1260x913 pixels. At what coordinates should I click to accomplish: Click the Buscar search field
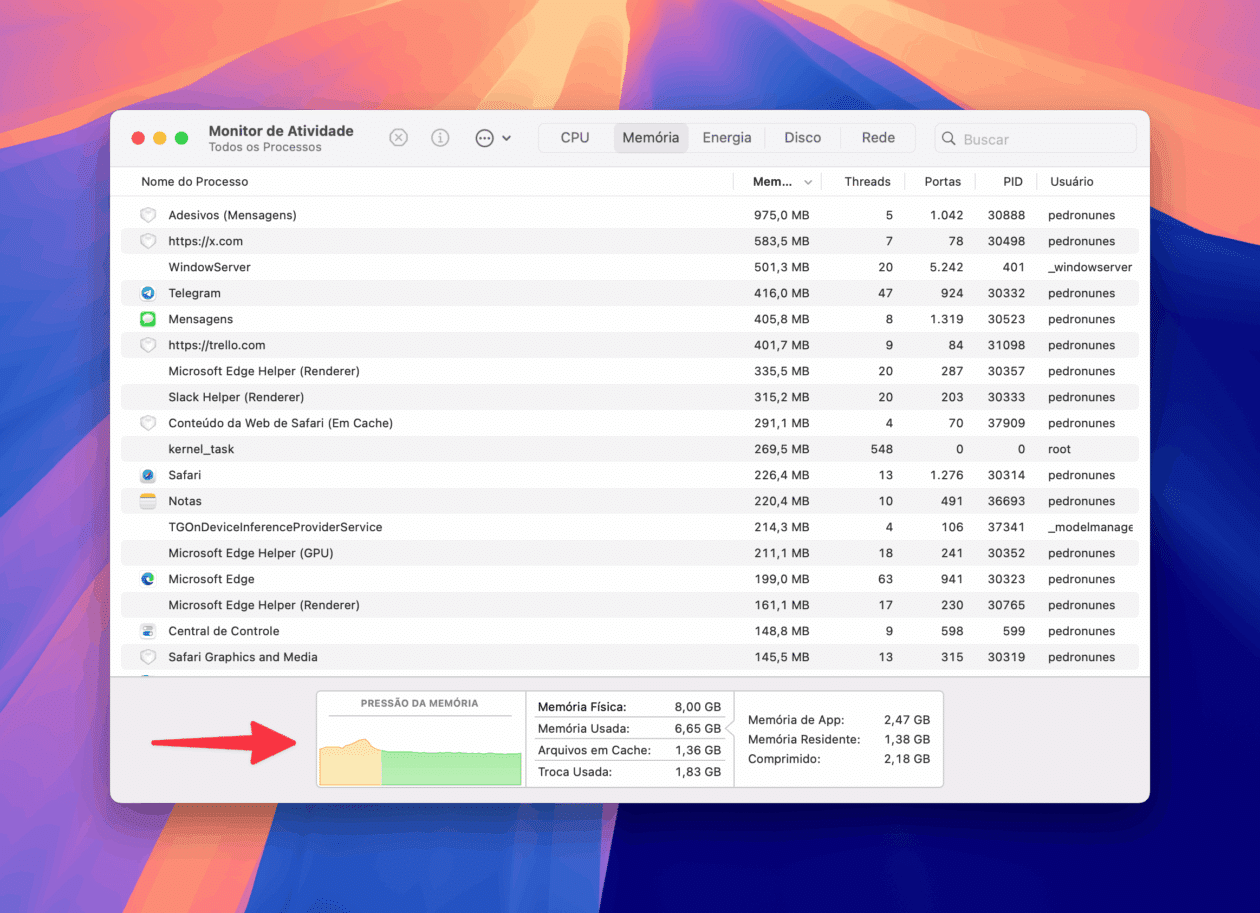click(1036, 139)
